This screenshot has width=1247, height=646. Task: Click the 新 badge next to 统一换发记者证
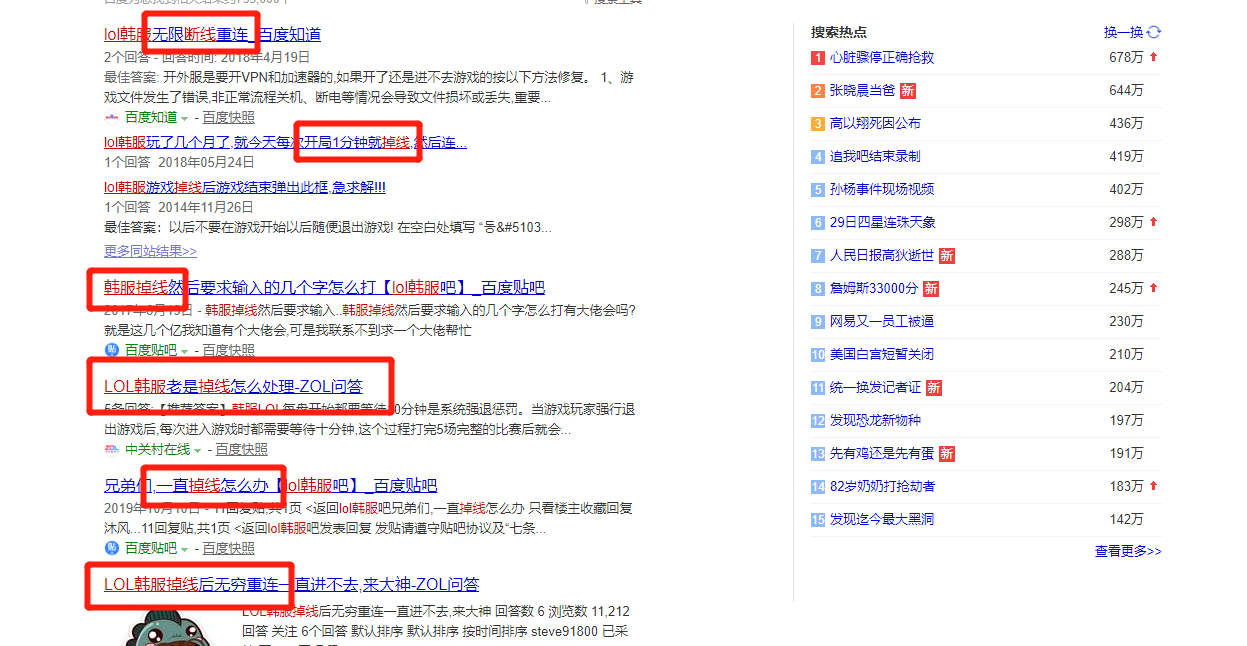934,388
